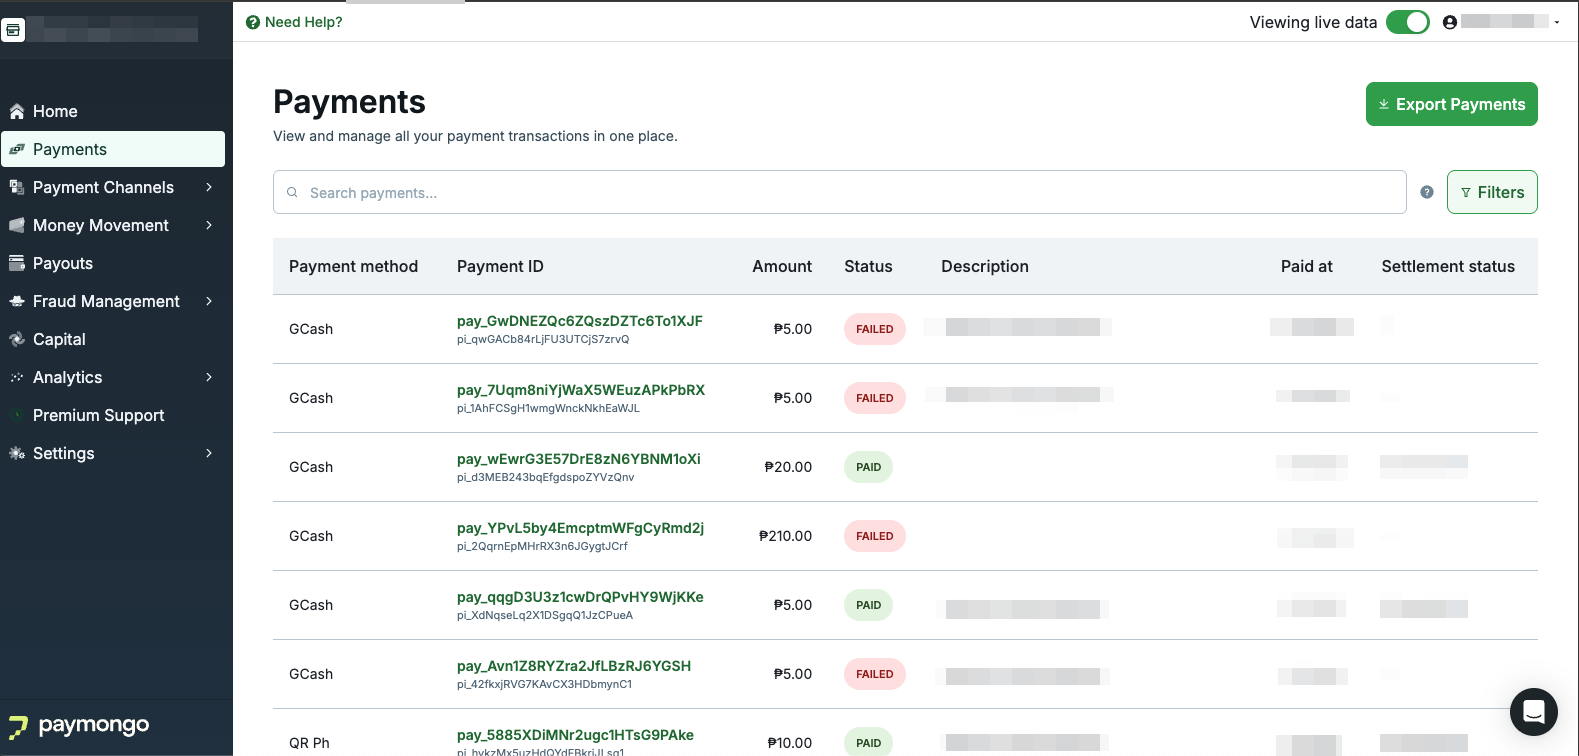
Task: Open payment pay_7Uqm8niYjWaX5WEuzAPkPbRX
Action: click(581, 390)
